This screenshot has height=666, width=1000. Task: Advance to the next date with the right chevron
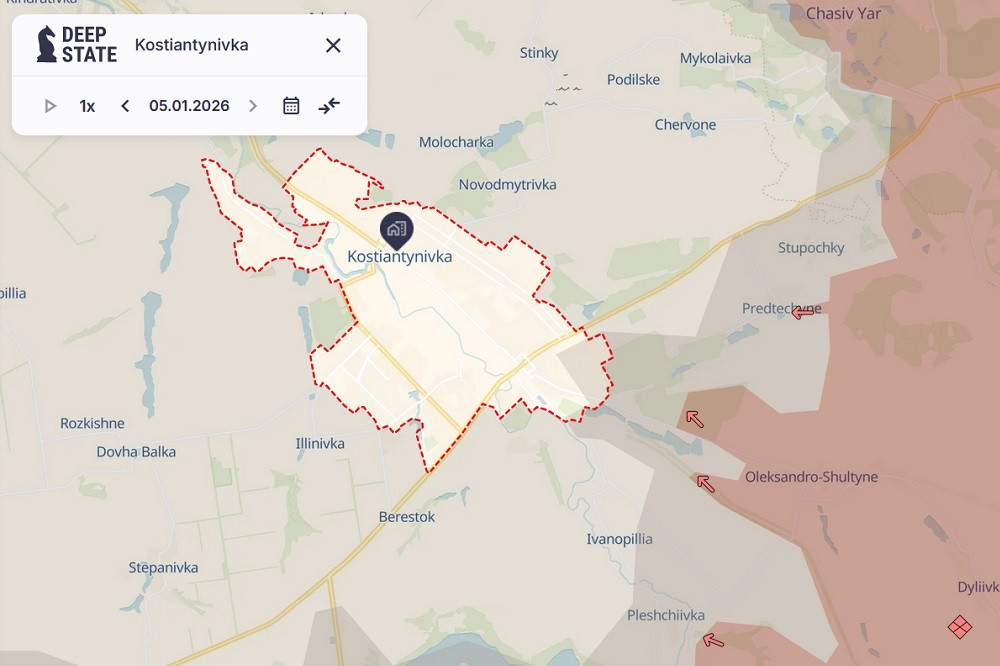(x=253, y=106)
